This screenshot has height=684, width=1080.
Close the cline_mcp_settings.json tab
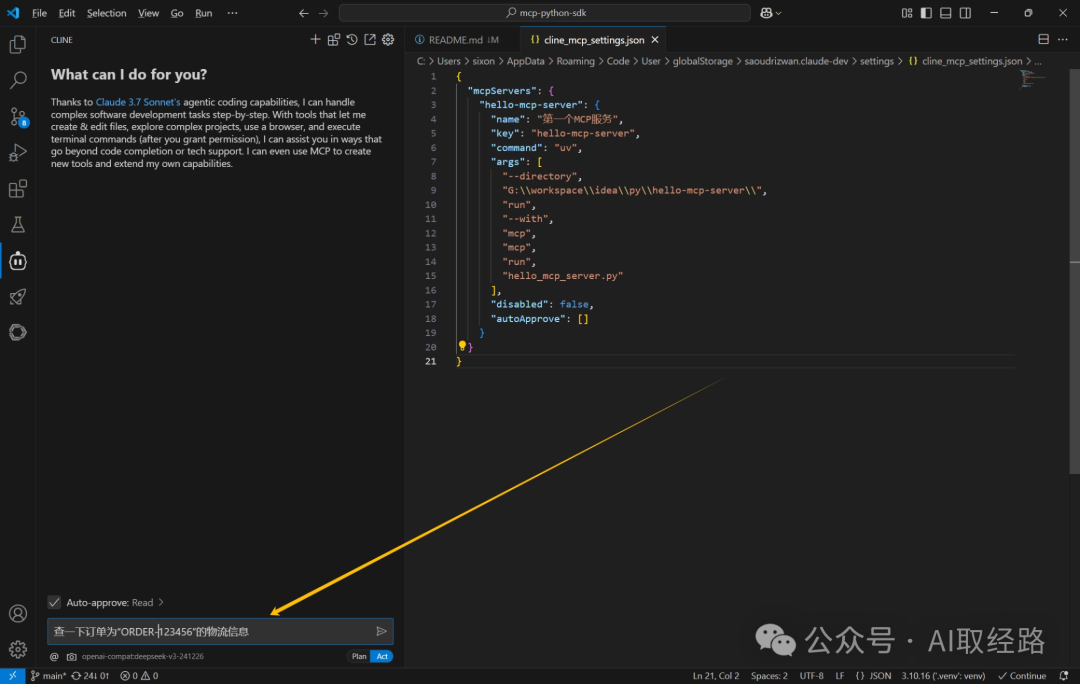point(655,40)
